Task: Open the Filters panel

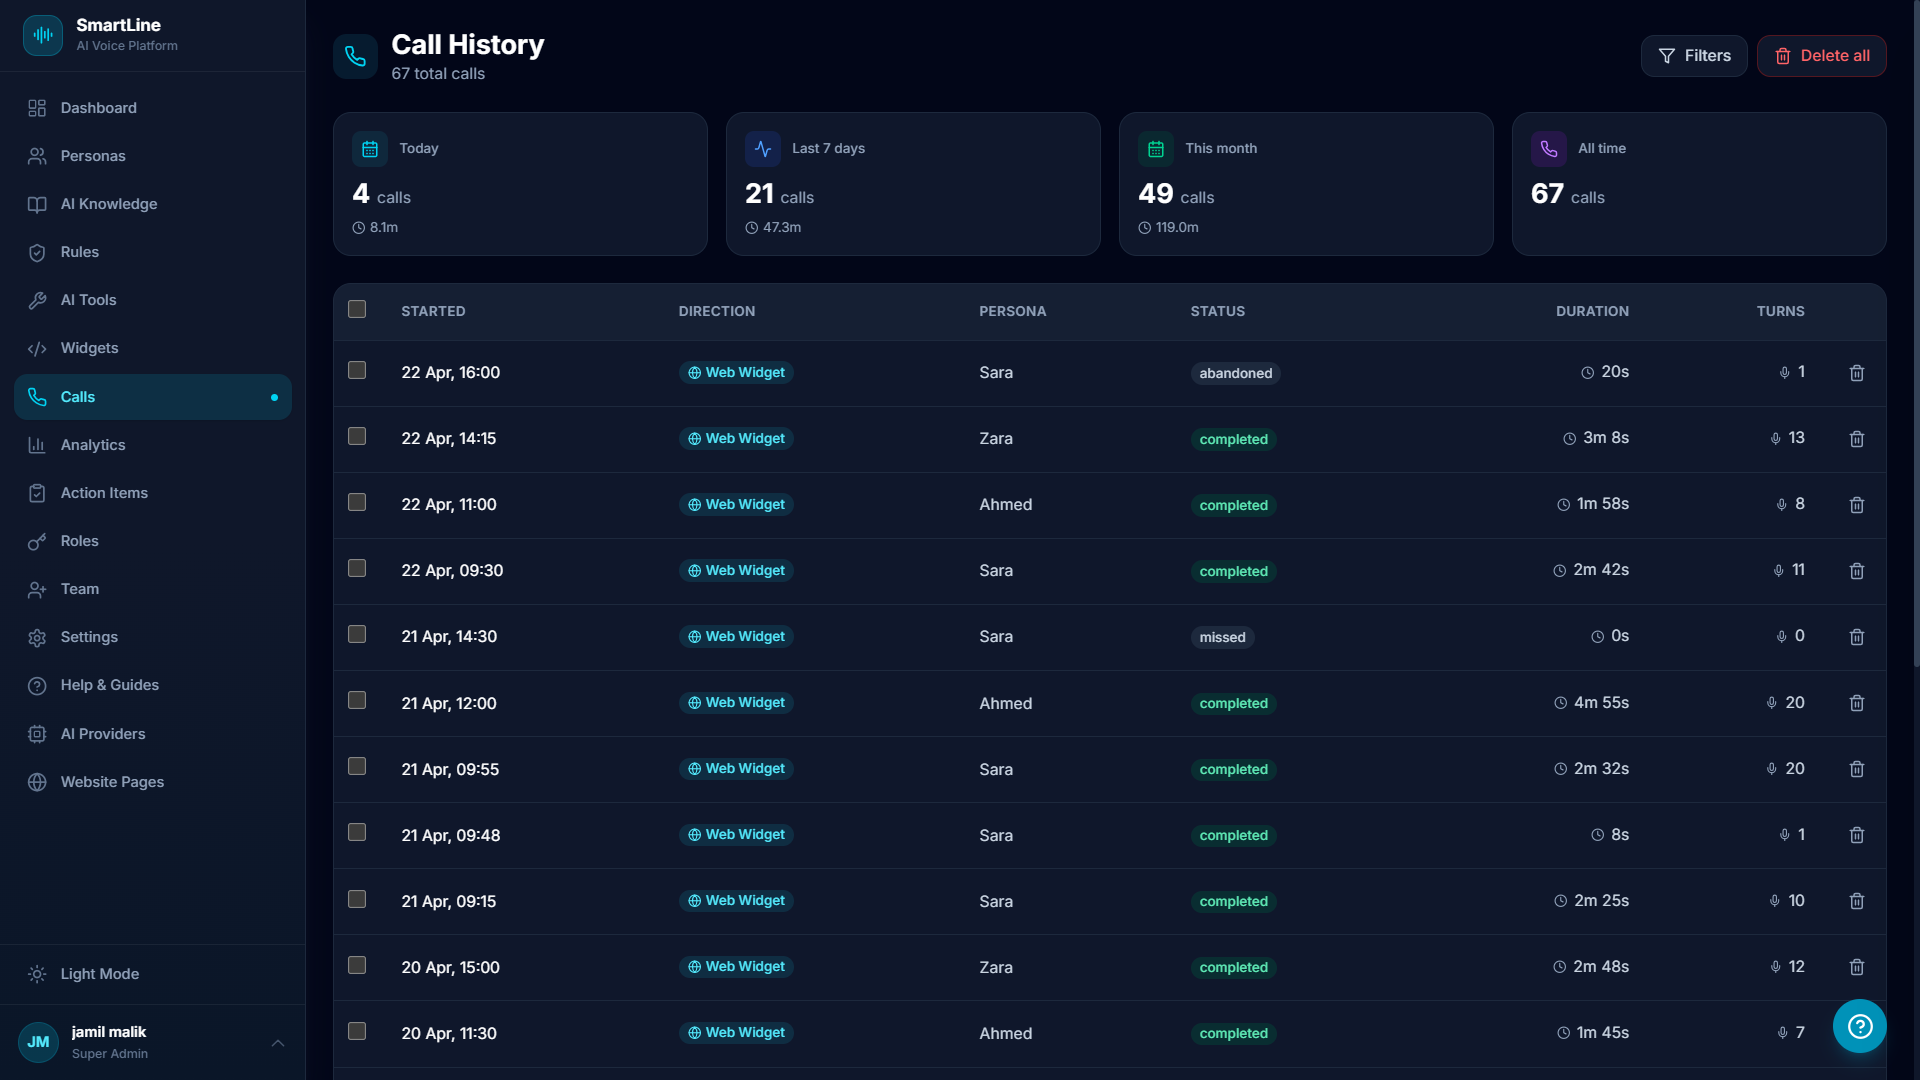Action: tap(1694, 56)
